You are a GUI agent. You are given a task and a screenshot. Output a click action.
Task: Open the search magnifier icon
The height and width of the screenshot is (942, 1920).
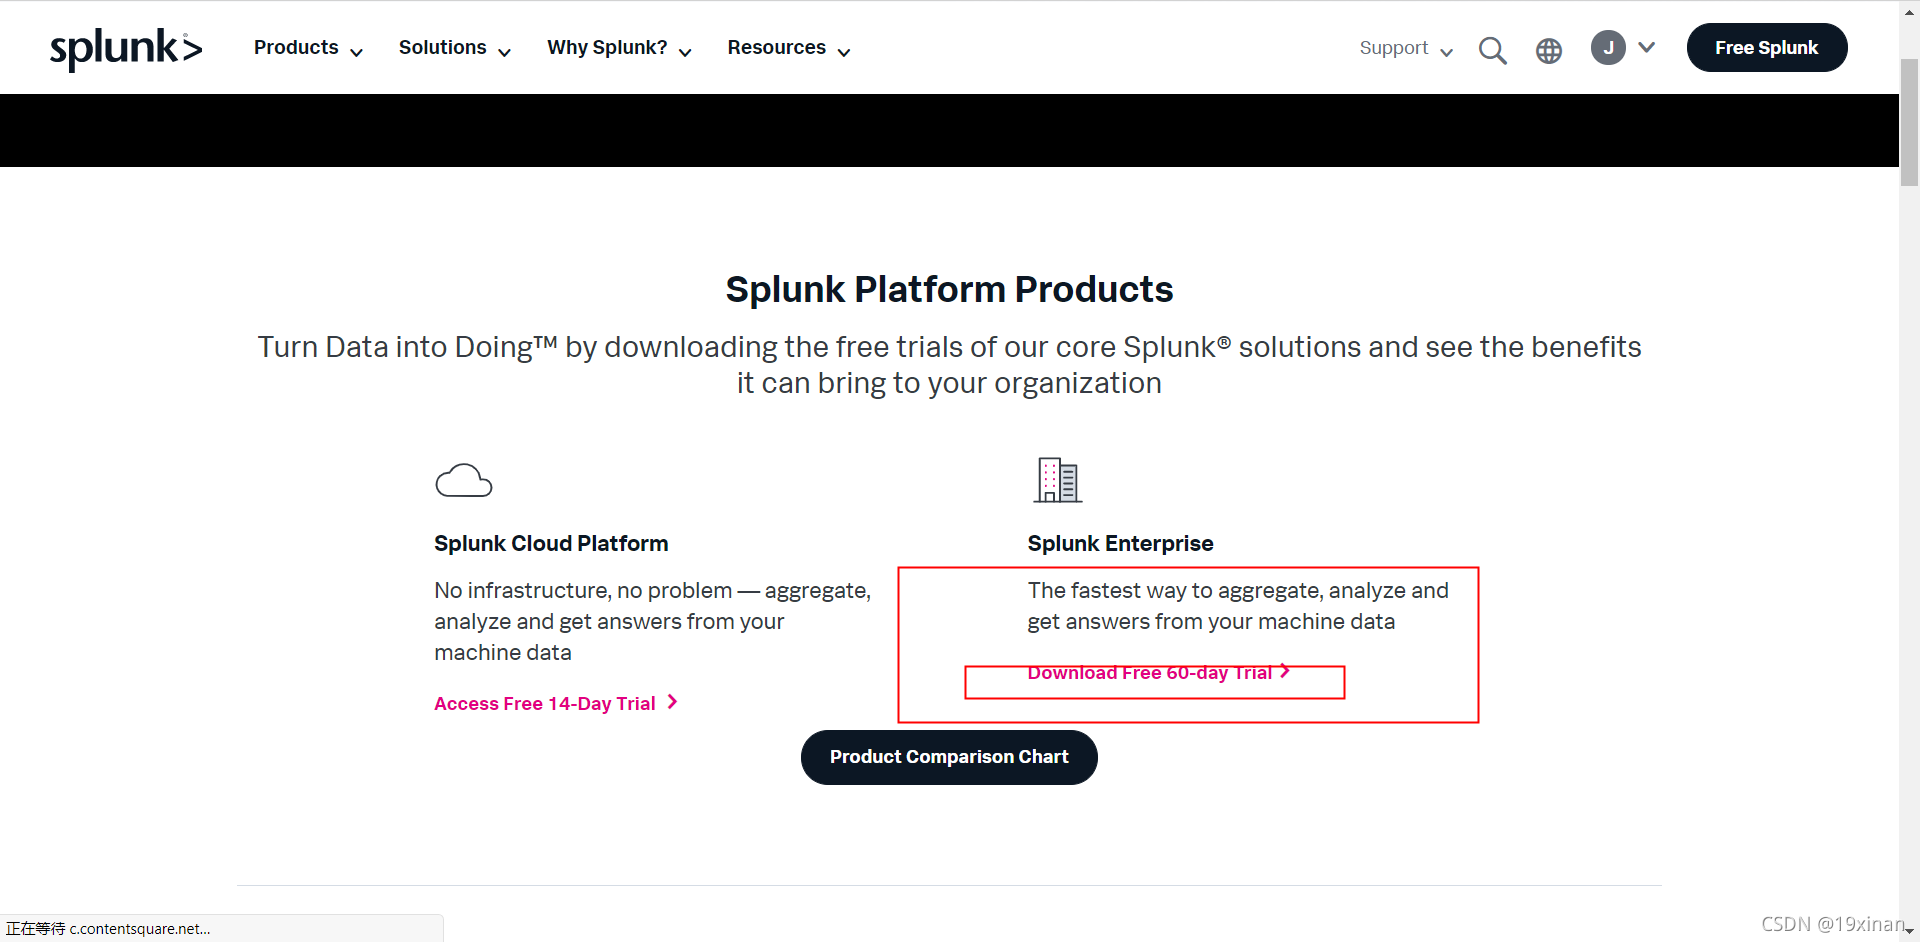click(x=1492, y=50)
